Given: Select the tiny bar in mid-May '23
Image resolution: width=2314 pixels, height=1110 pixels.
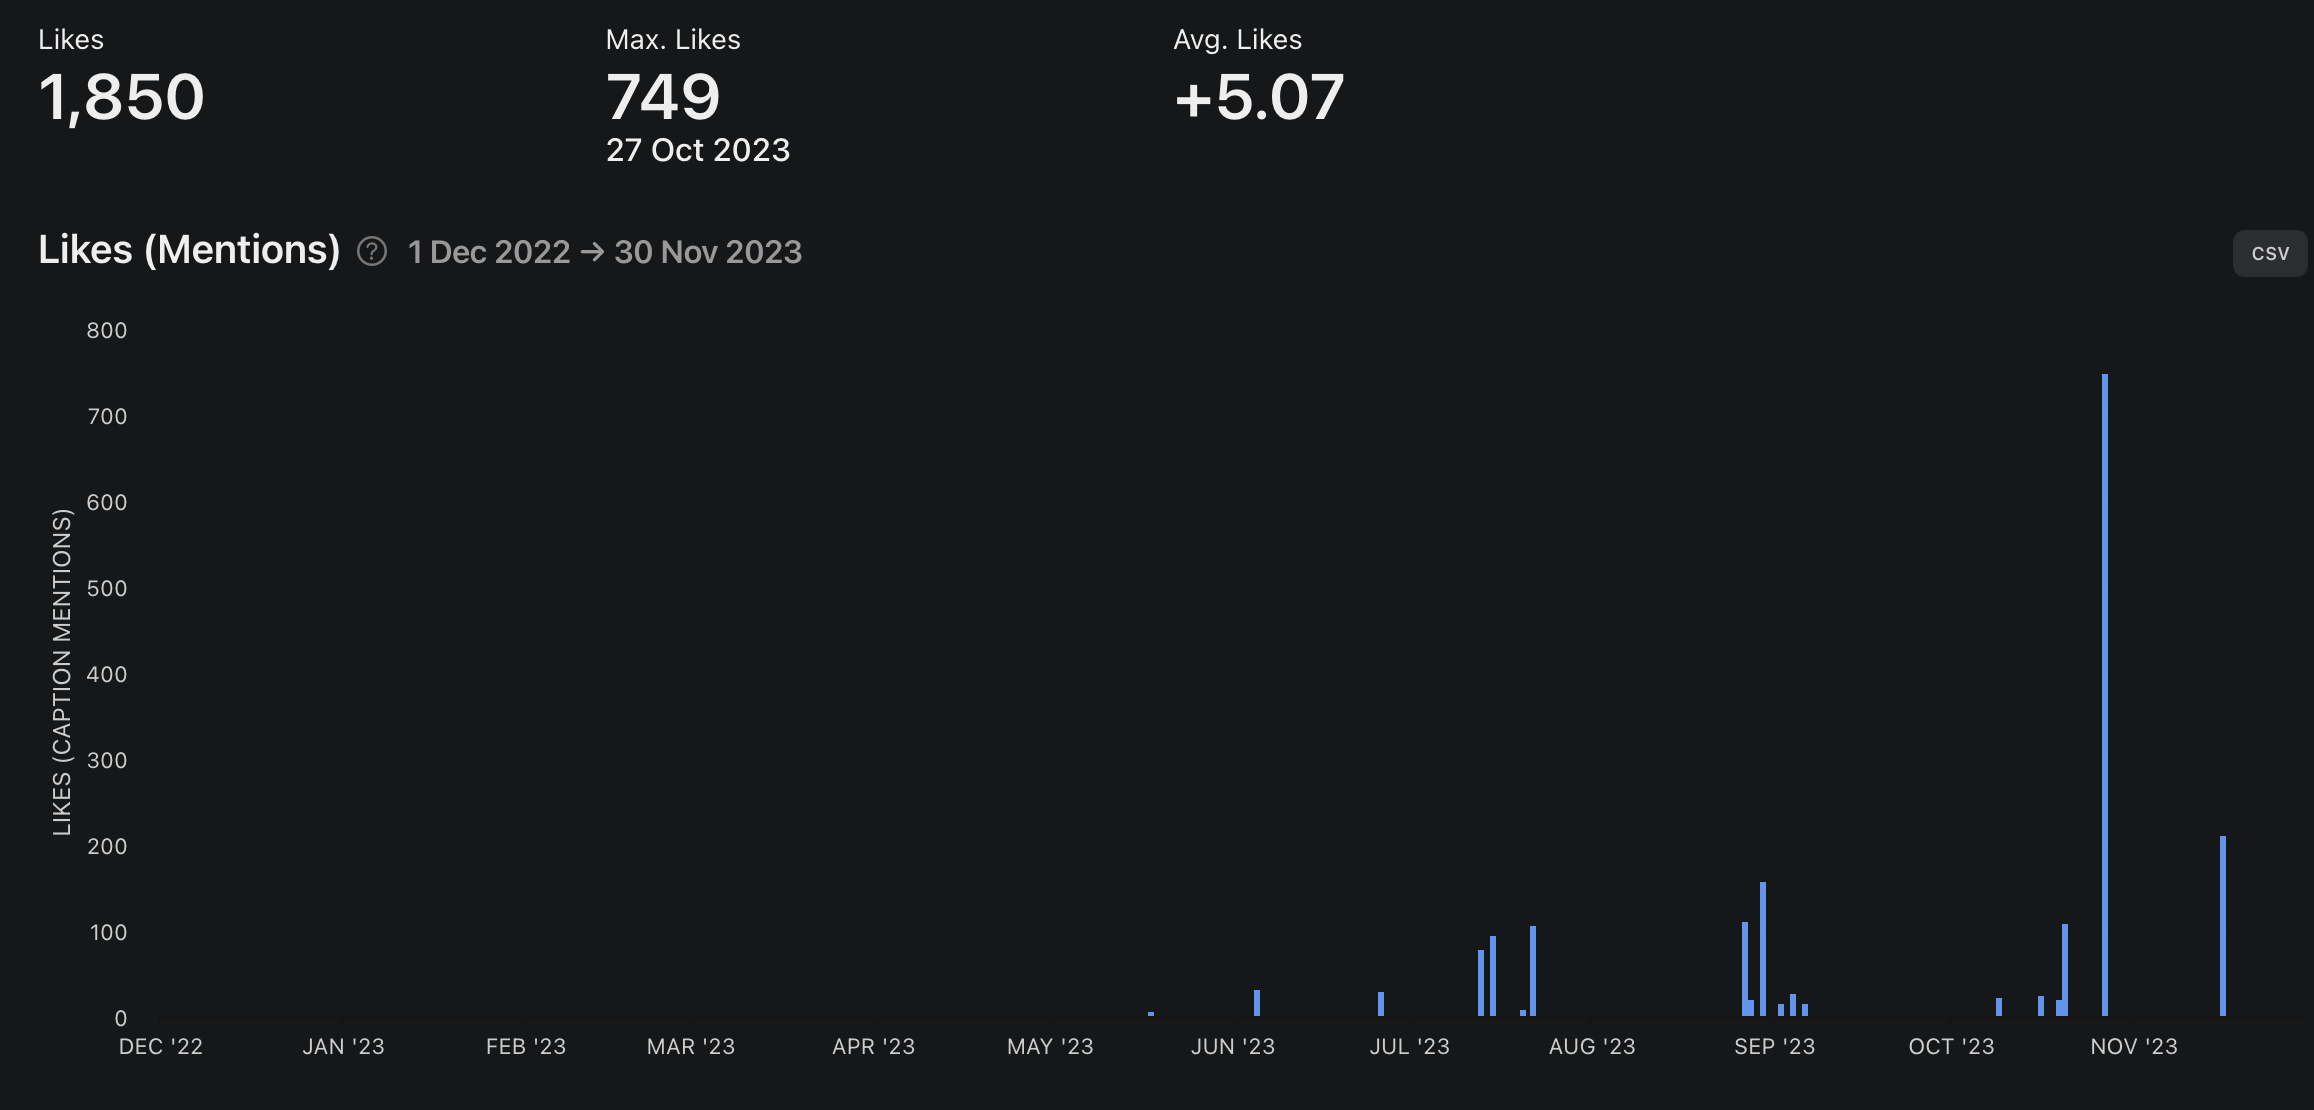Looking at the screenshot, I should point(1151,1014).
